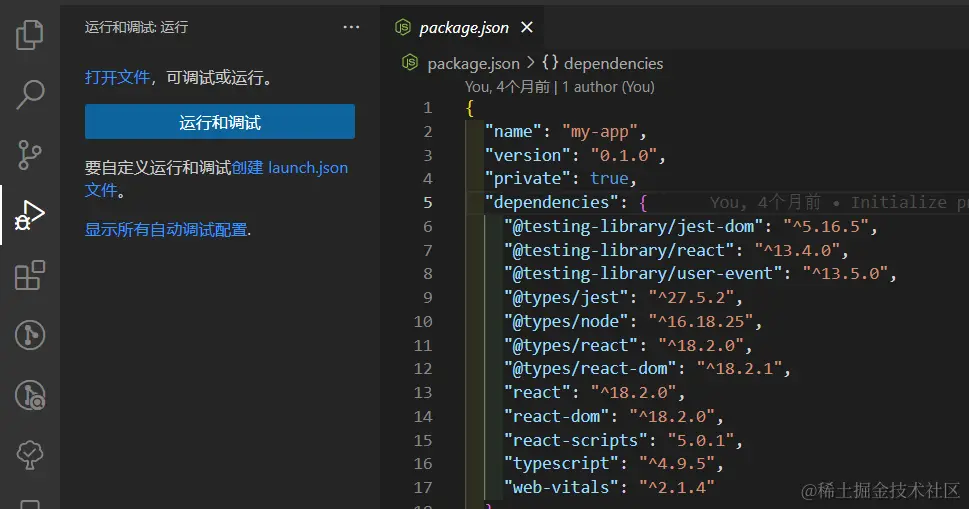The width and height of the screenshot is (969, 509).
Task: Click the Node.js icon on package.json tab
Action: pyautogui.click(x=403, y=27)
